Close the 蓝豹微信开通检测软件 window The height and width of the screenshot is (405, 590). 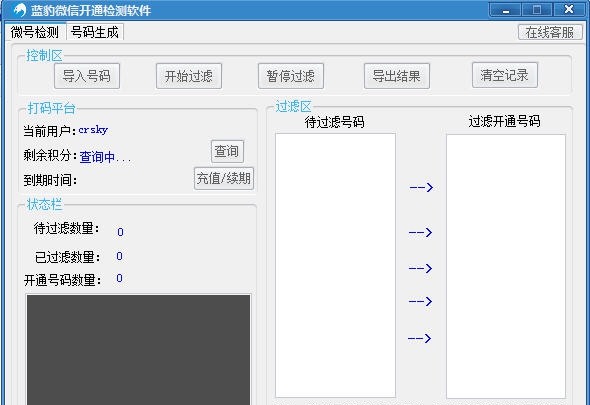pos(569,10)
